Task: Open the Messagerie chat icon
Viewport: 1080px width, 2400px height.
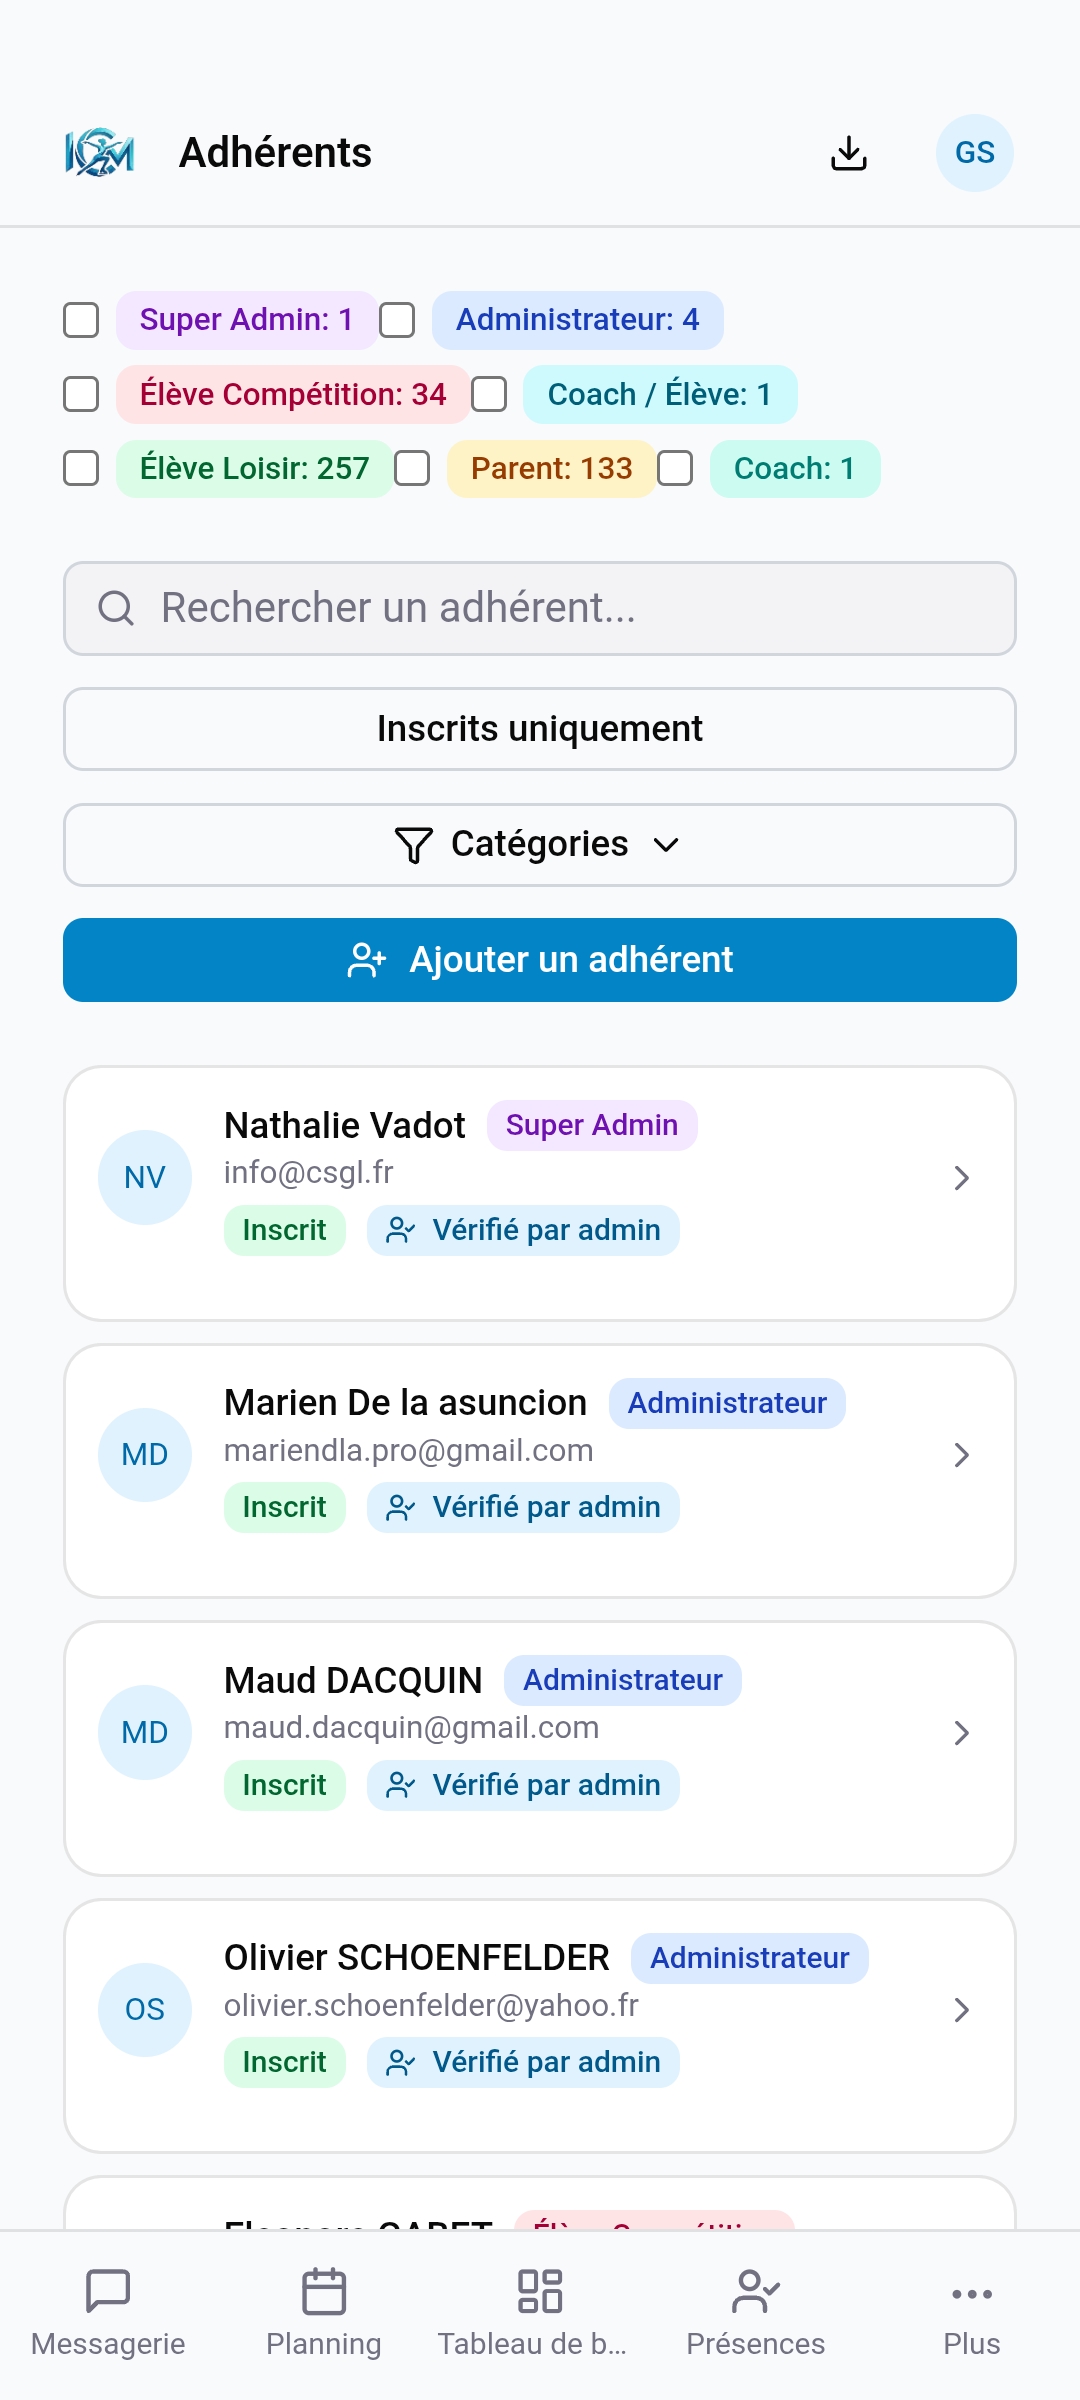Action: 108,2291
